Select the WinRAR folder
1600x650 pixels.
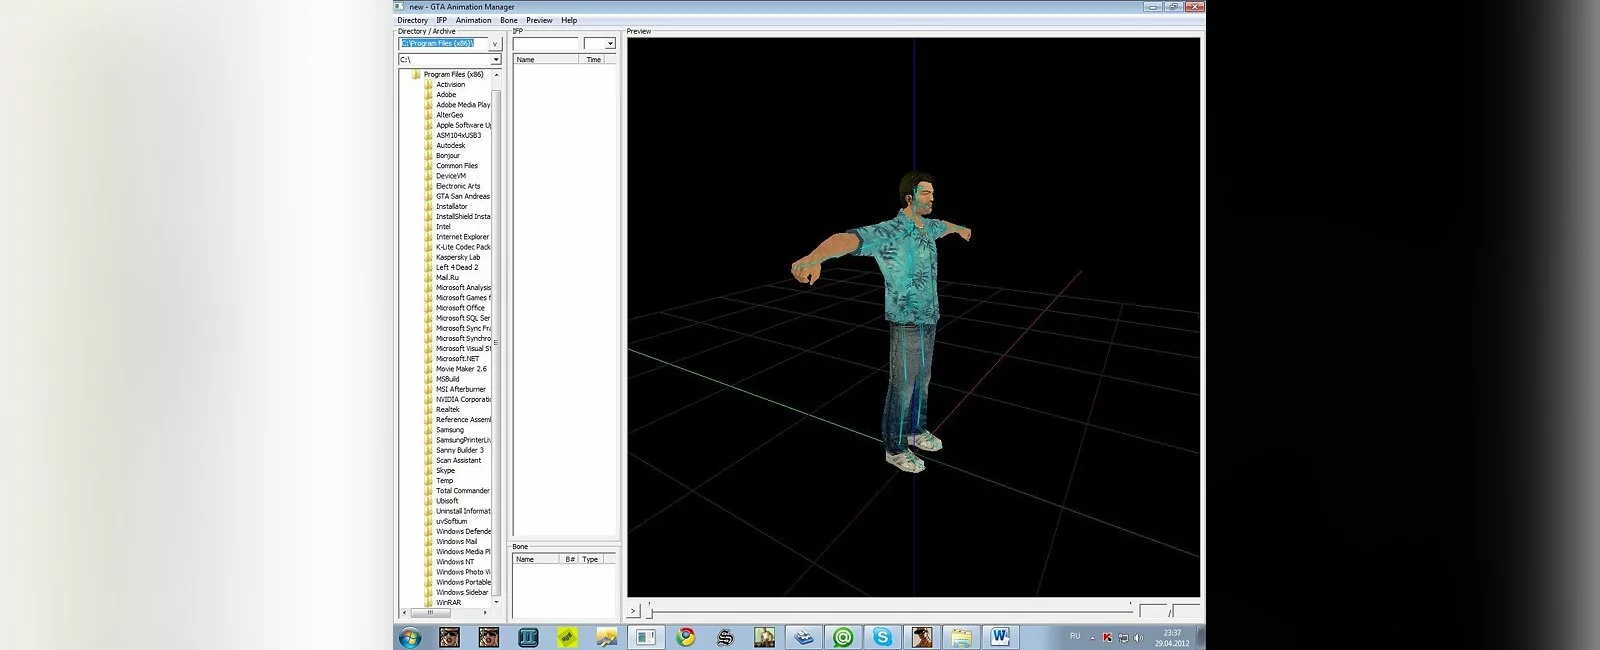[x=449, y=603]
